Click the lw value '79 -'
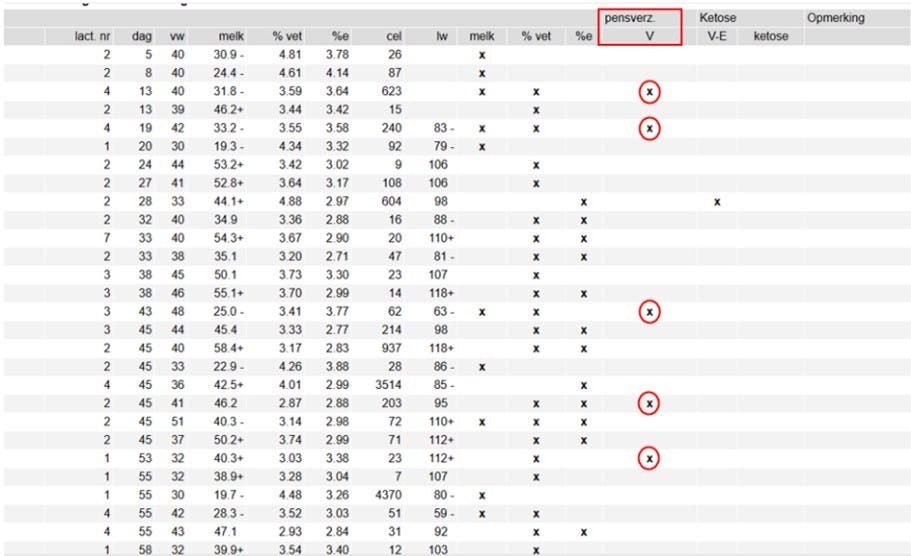Image resolution: width=911 pixels, height=556 pixels. click(x=444, y=146)
